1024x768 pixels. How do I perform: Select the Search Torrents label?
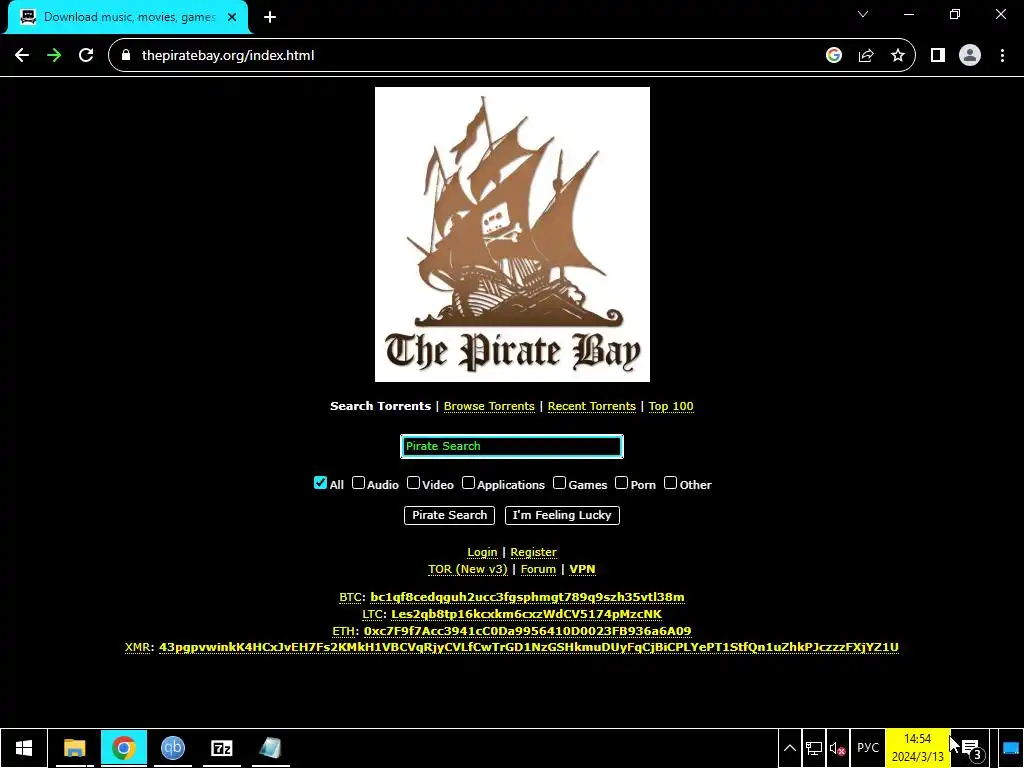[x=380, y=406]
